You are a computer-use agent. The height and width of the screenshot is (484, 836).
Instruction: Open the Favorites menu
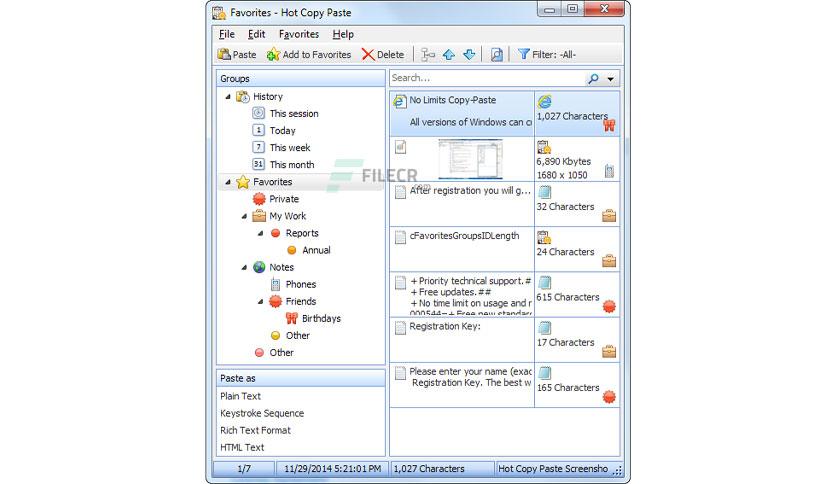[299, 34]
